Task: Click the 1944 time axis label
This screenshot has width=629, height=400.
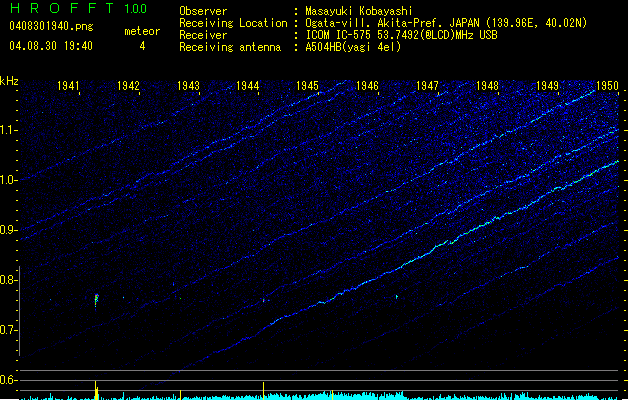Action: (248, 86)
